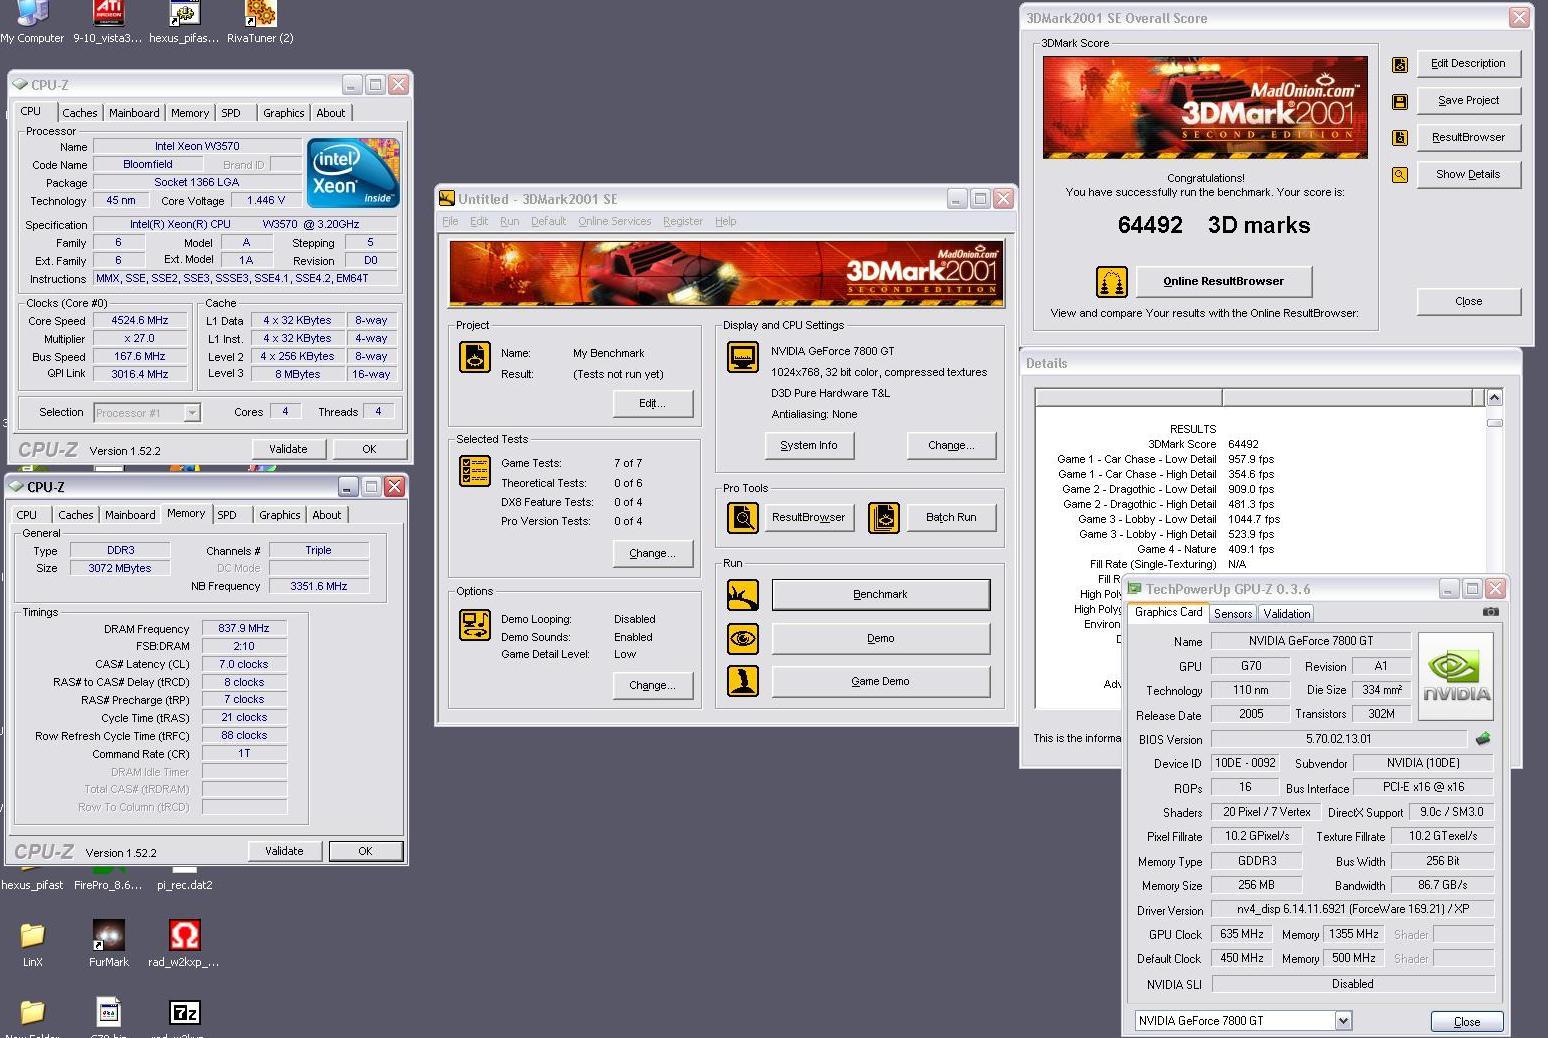Launch FurMark desktop icon
The width and height of the screenshot is (1548, 1038).
108,943
